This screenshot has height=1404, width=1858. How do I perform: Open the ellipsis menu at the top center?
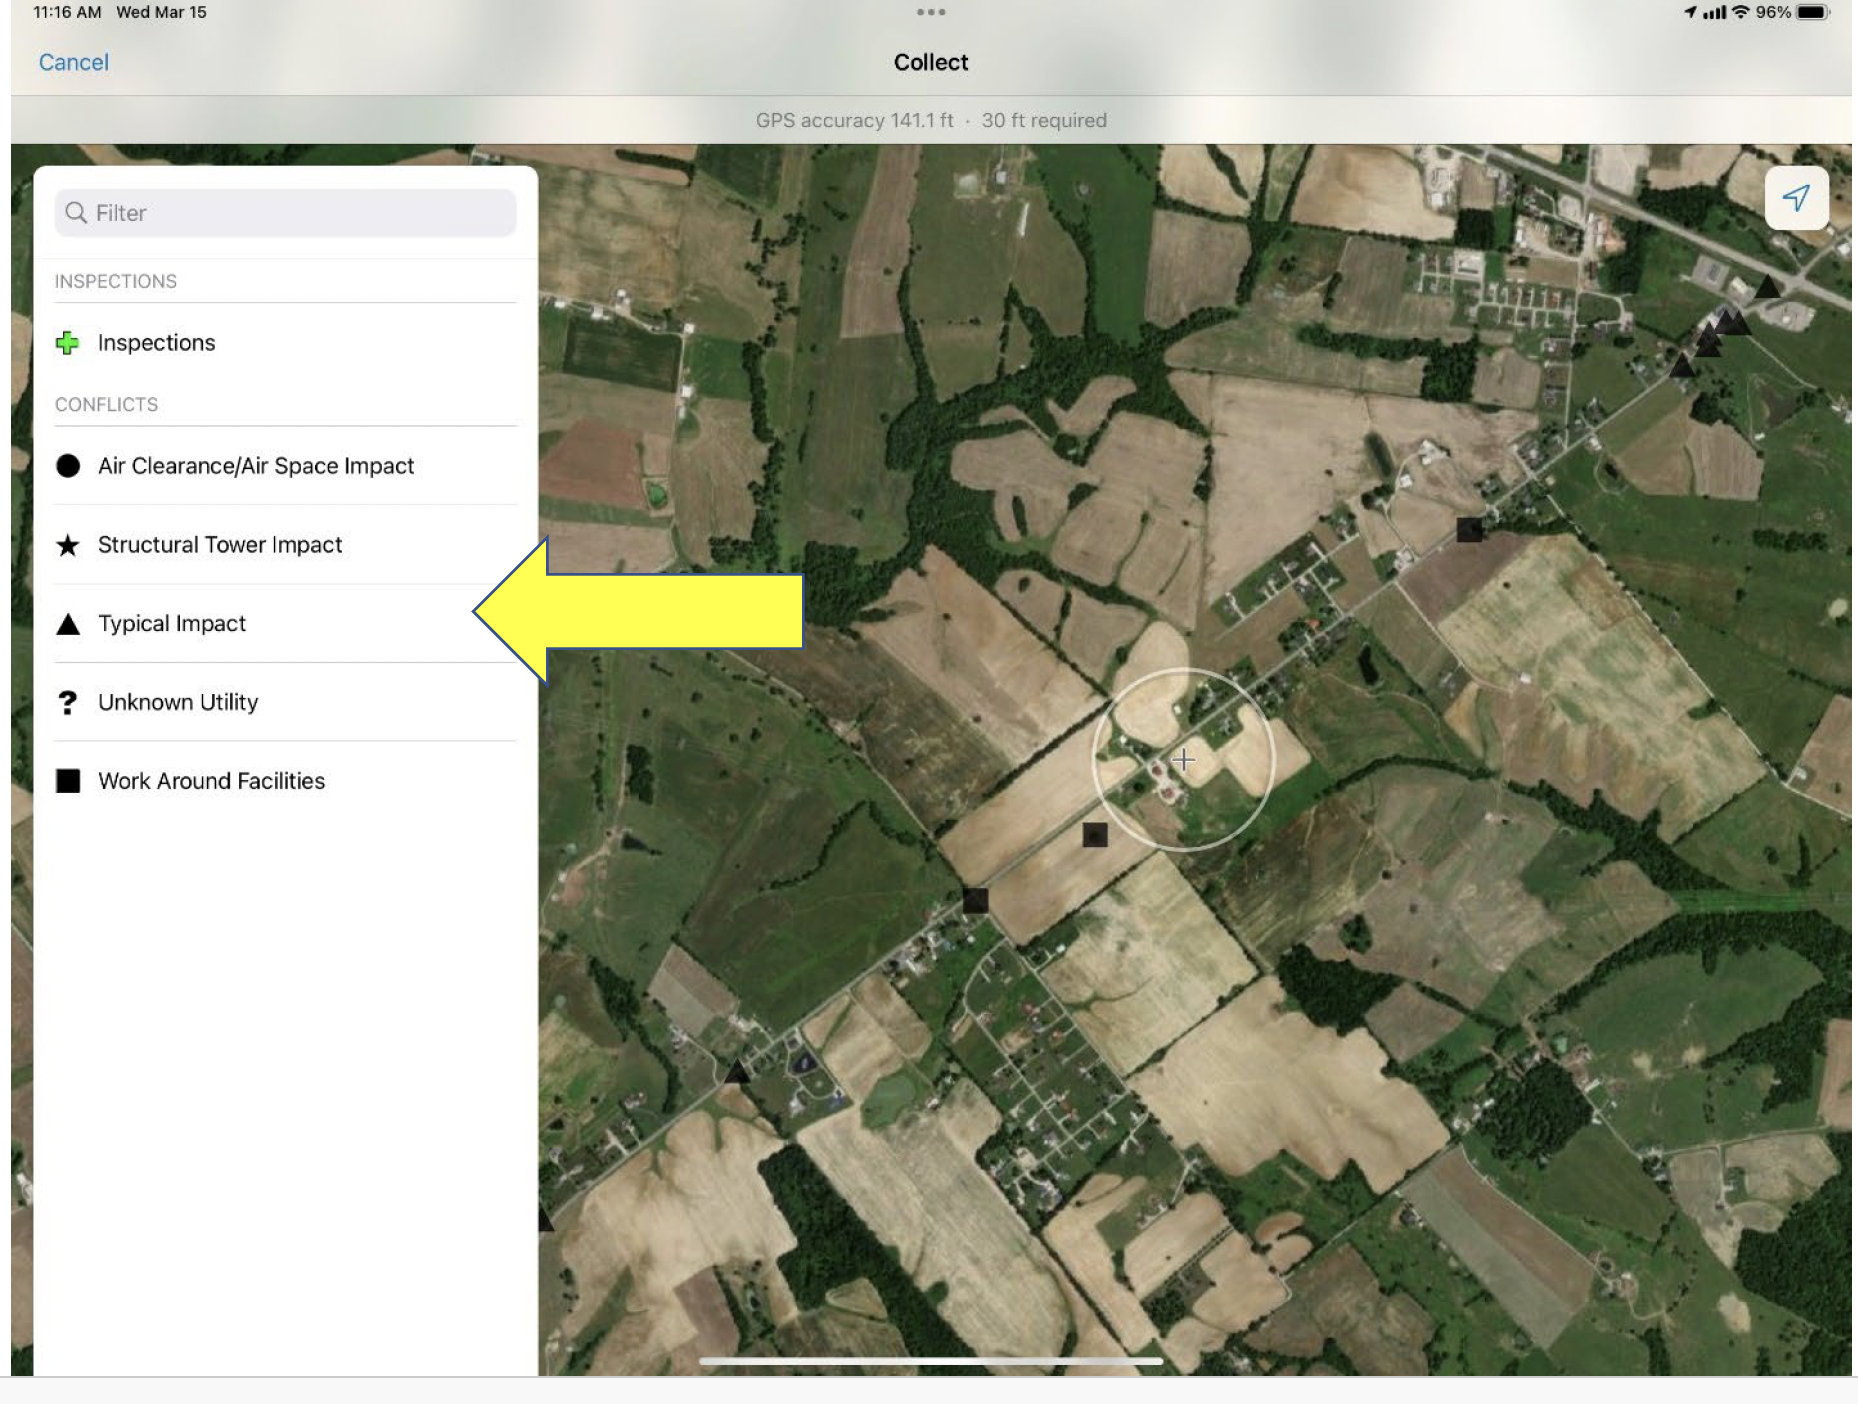[931, 12]
